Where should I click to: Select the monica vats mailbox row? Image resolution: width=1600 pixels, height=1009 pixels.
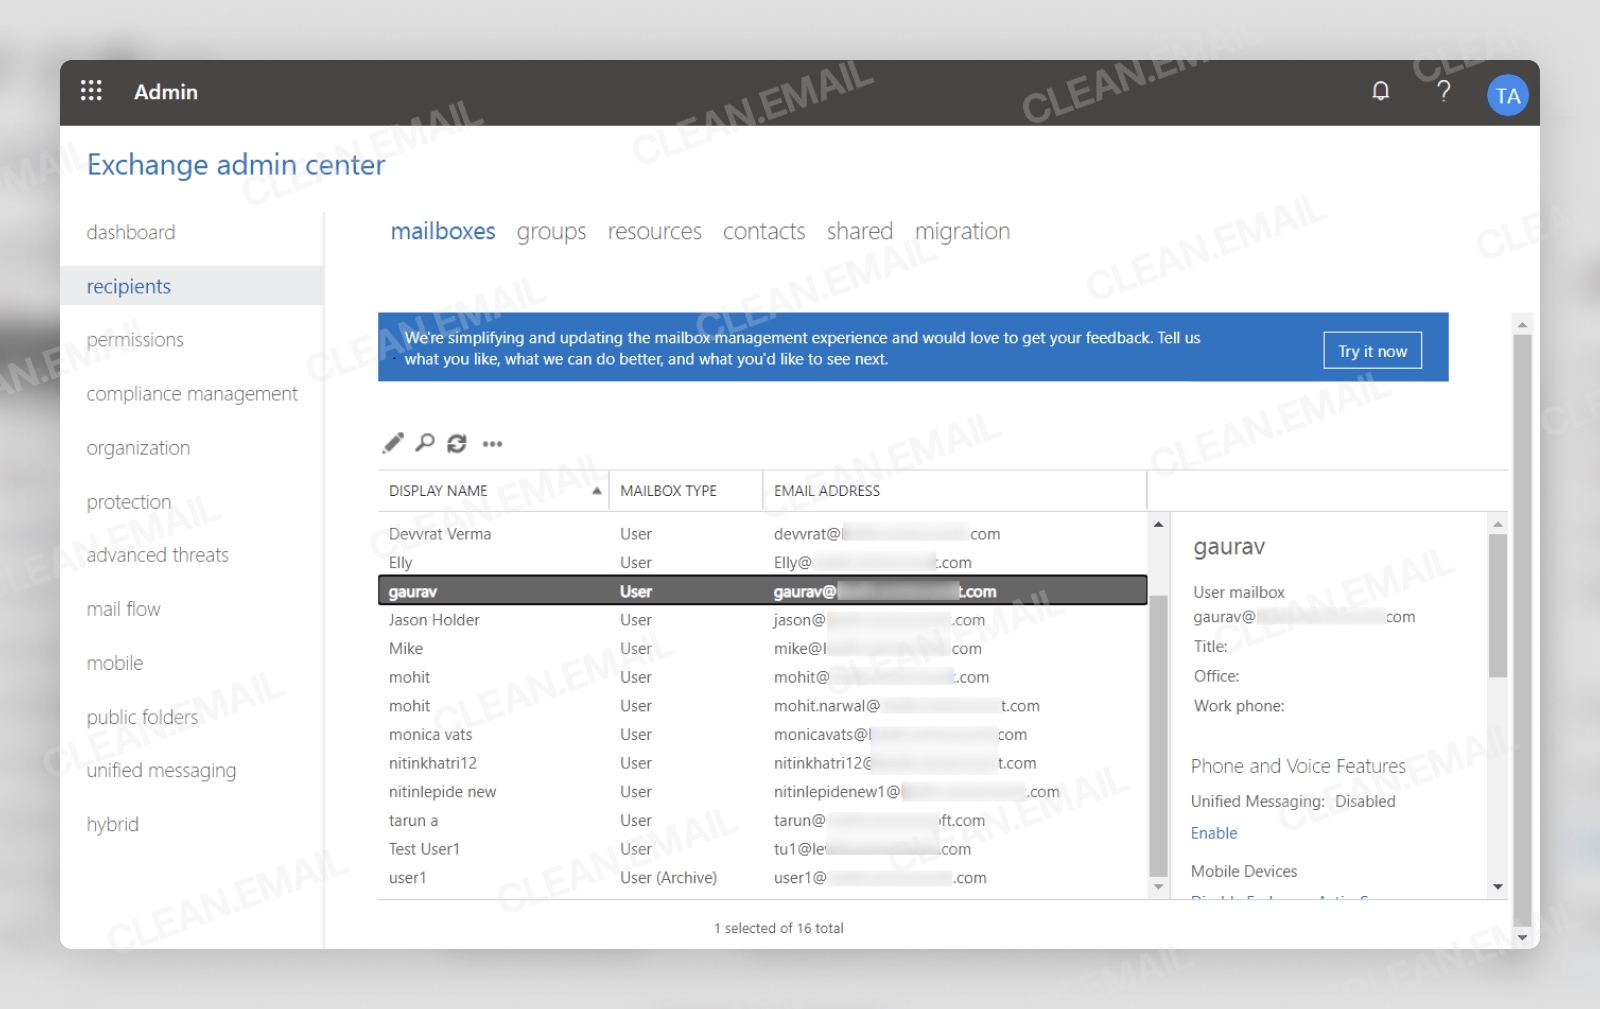coord(762,735)
